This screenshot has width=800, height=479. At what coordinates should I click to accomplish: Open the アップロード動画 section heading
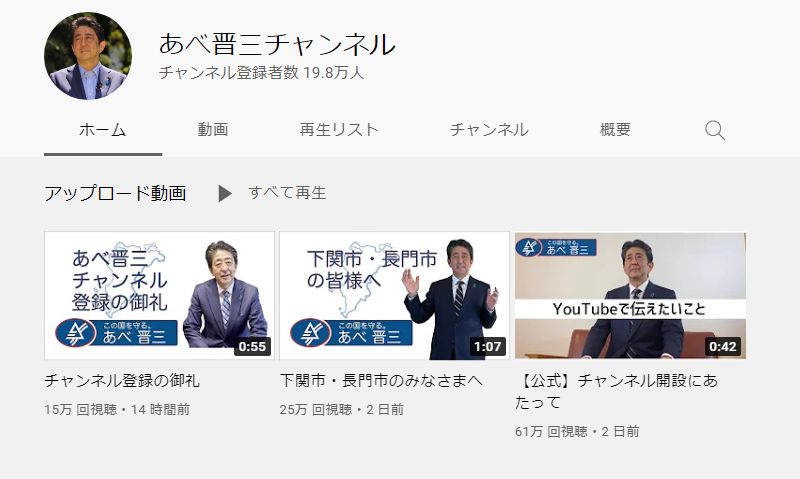coord(115,194)
